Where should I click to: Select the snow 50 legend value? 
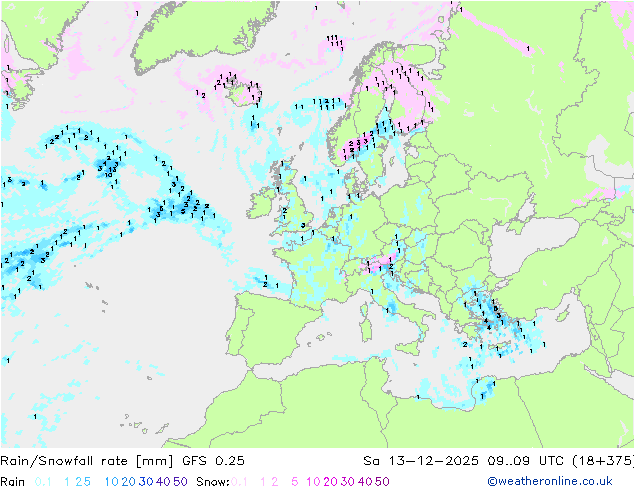pos(382,482)
